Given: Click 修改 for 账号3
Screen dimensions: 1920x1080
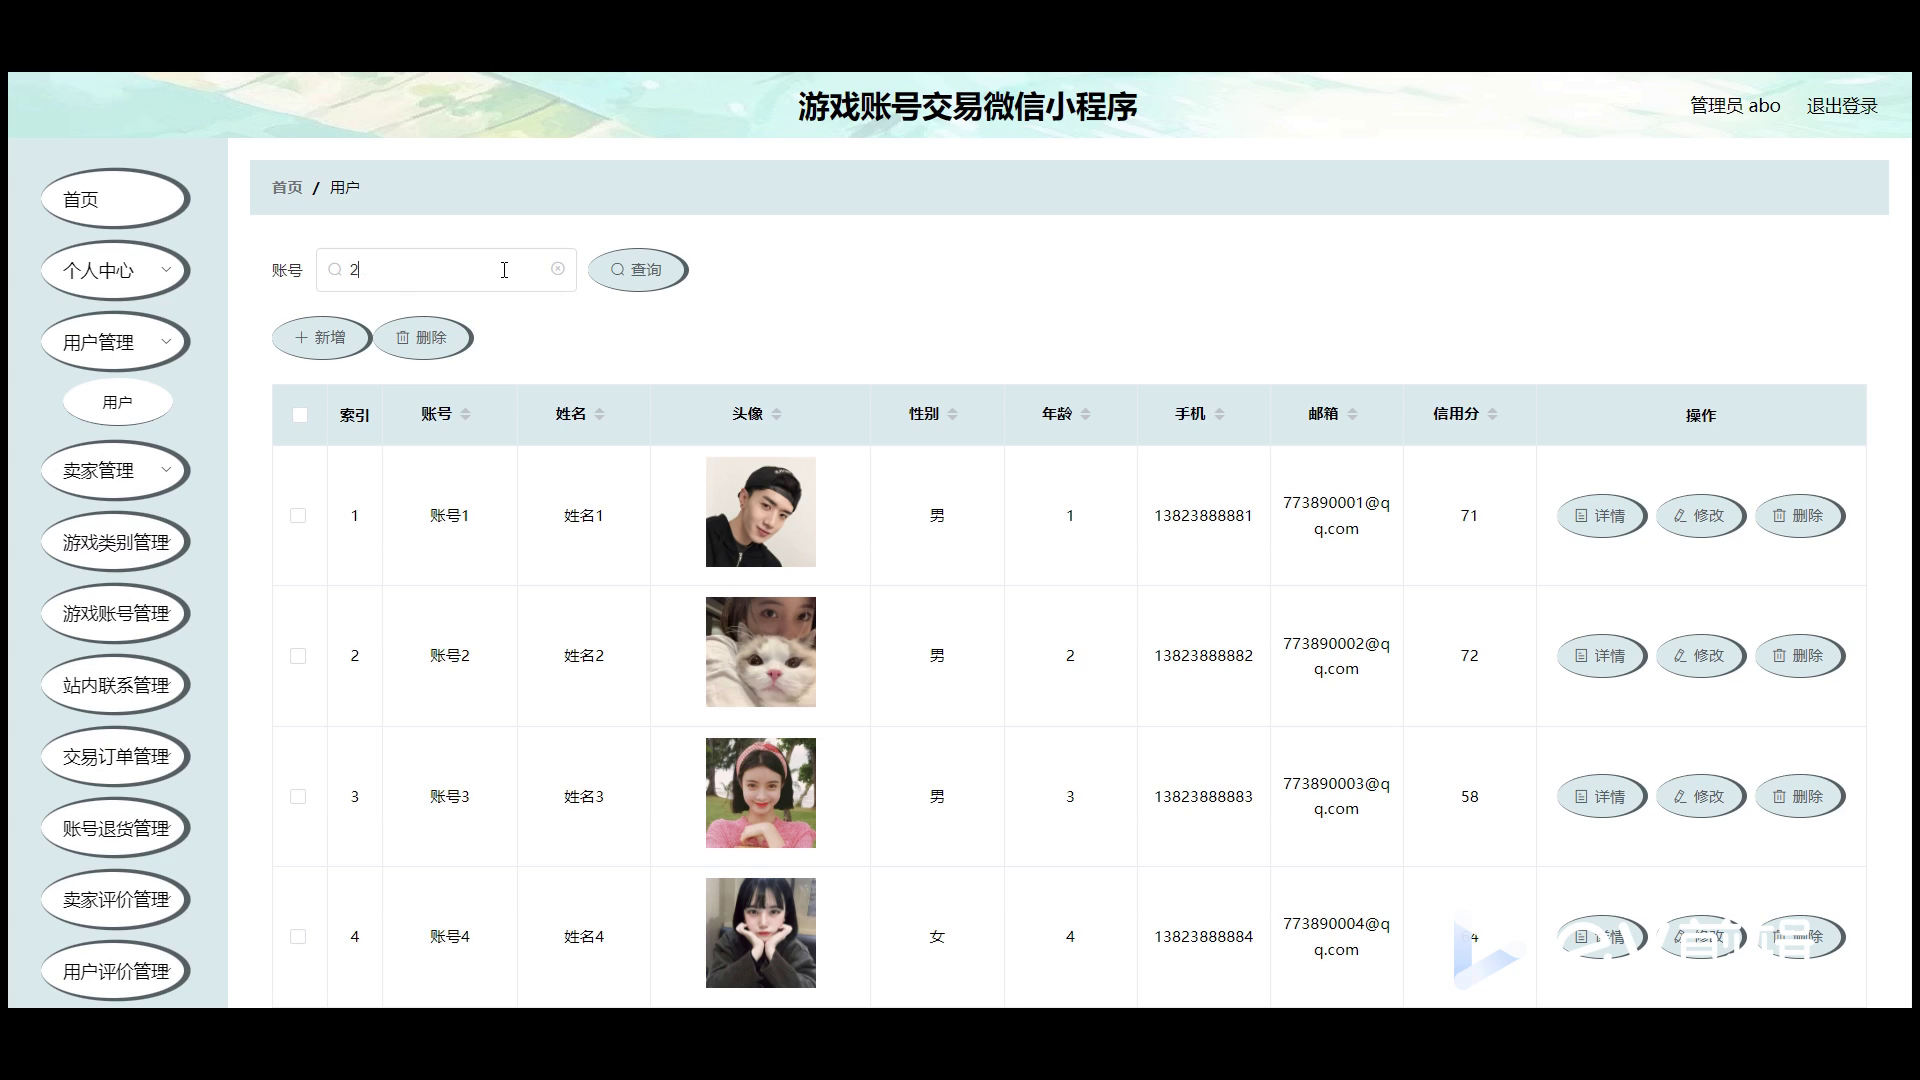Looking at the screenshot, I should 1701,797.
